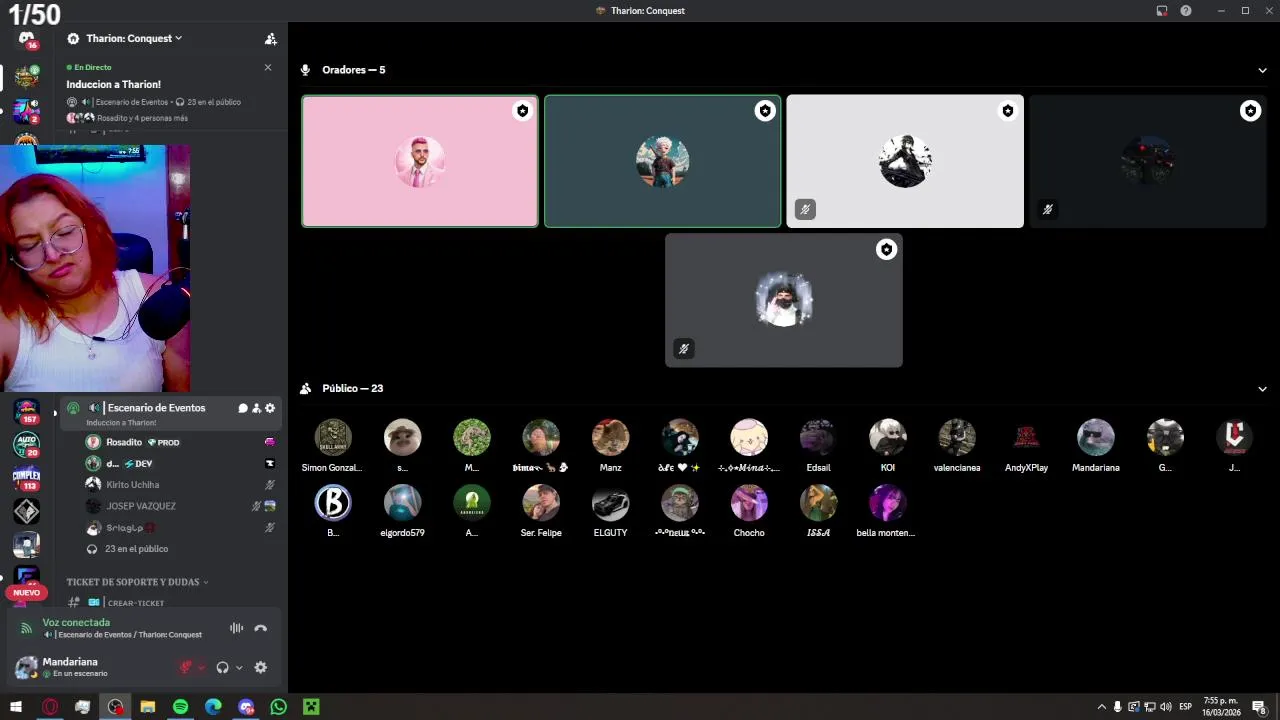The width and height of the screenshot is (1280, 720).
Task: Open the COMPLEX server icon with 113 badge
Action: (27, 478)
